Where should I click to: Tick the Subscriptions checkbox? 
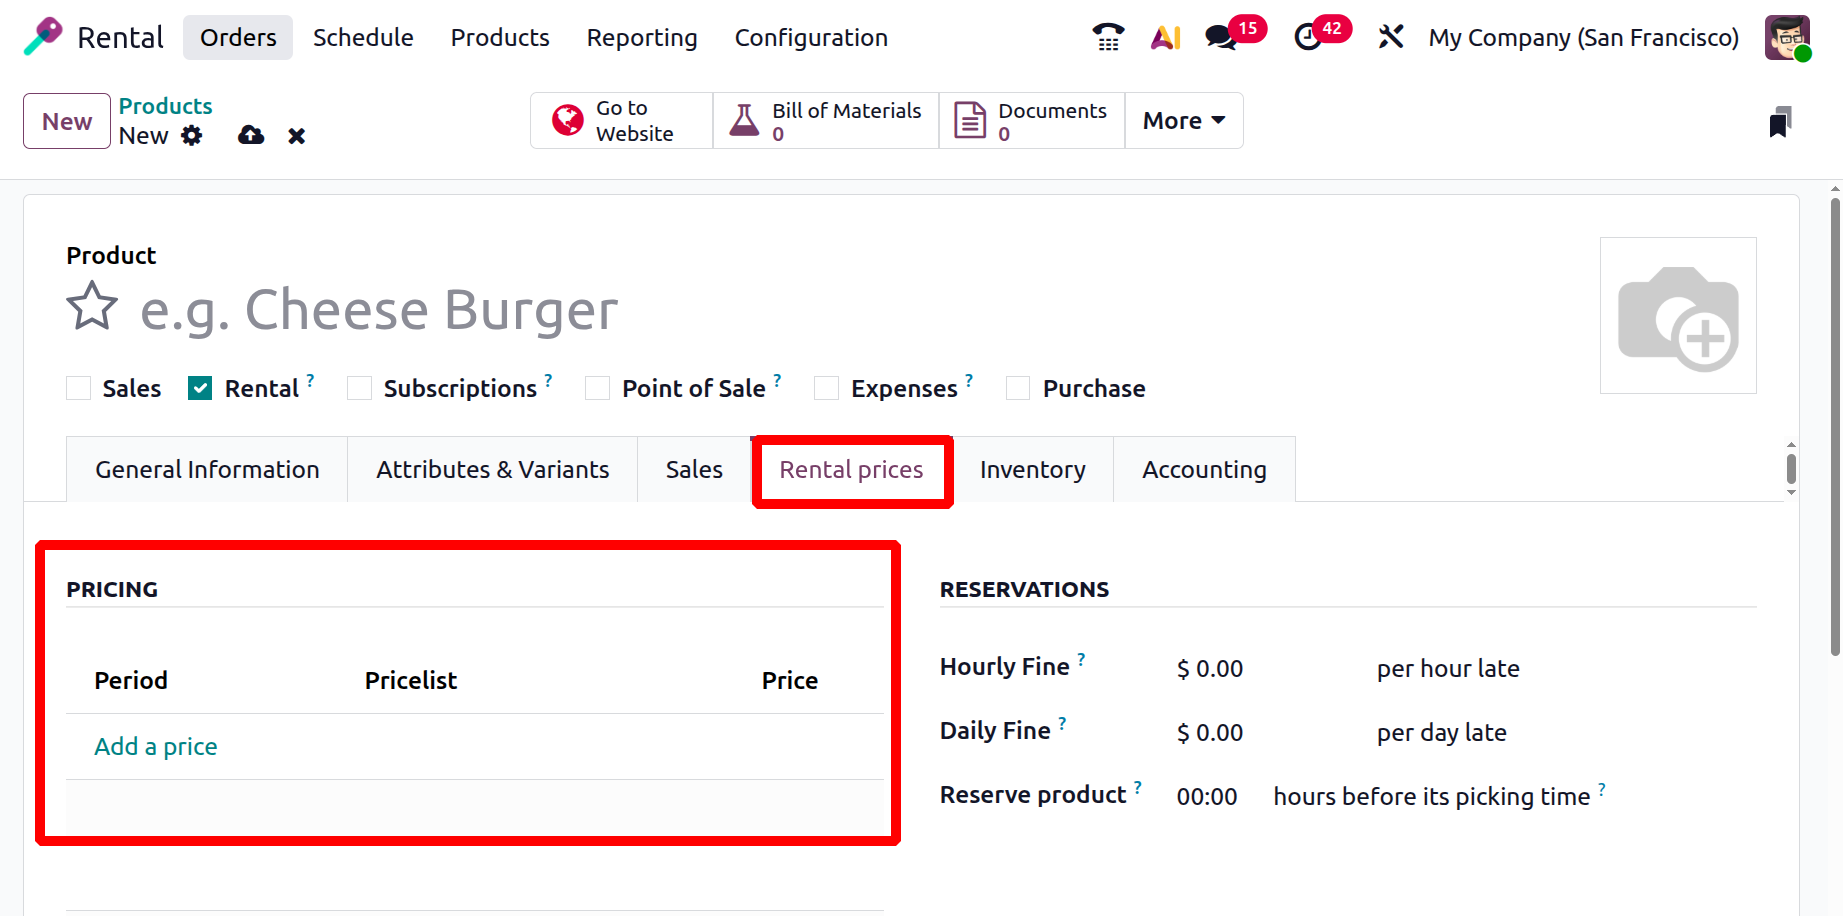pyautogui.click(x=360, y=388)
